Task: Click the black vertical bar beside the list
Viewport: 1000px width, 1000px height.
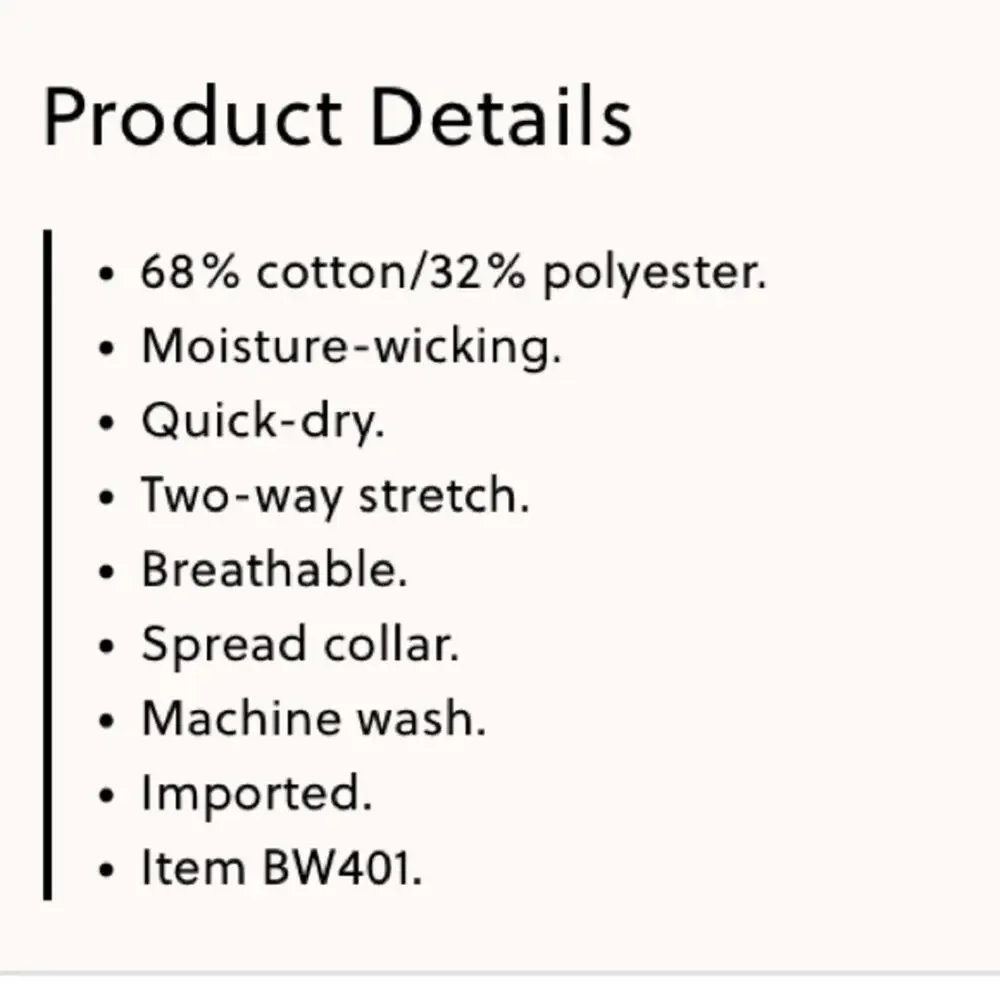Action: pos(47,565)
